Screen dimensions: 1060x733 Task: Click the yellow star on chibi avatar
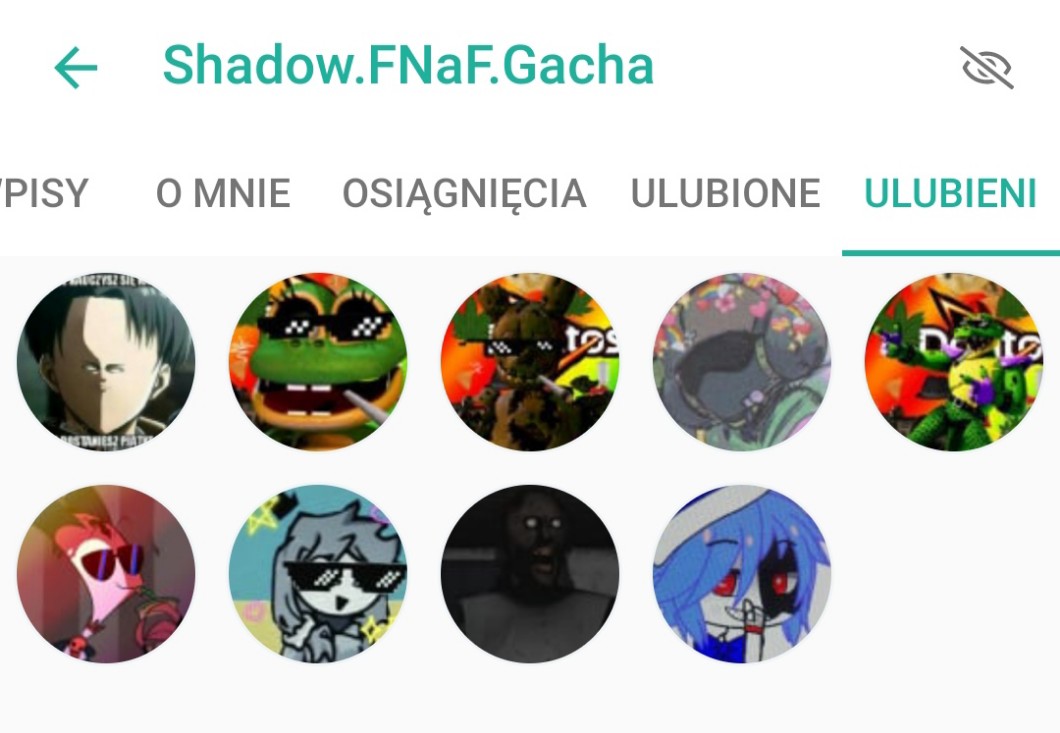pos(264,515)
